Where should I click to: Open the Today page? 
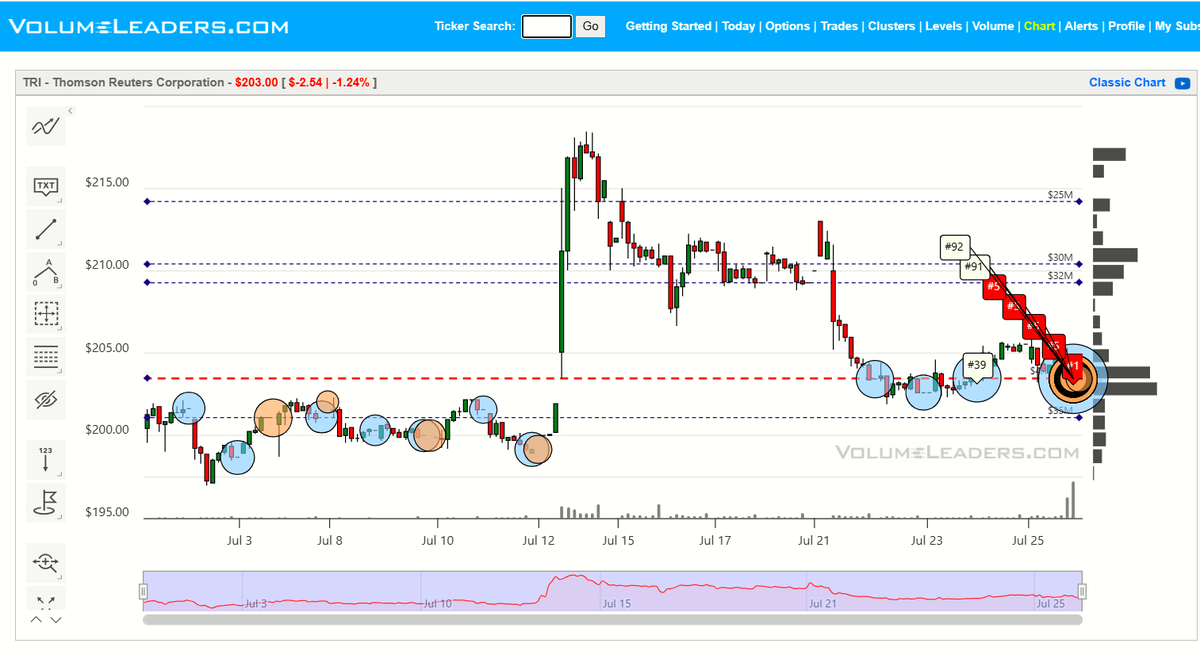(739, 26)
